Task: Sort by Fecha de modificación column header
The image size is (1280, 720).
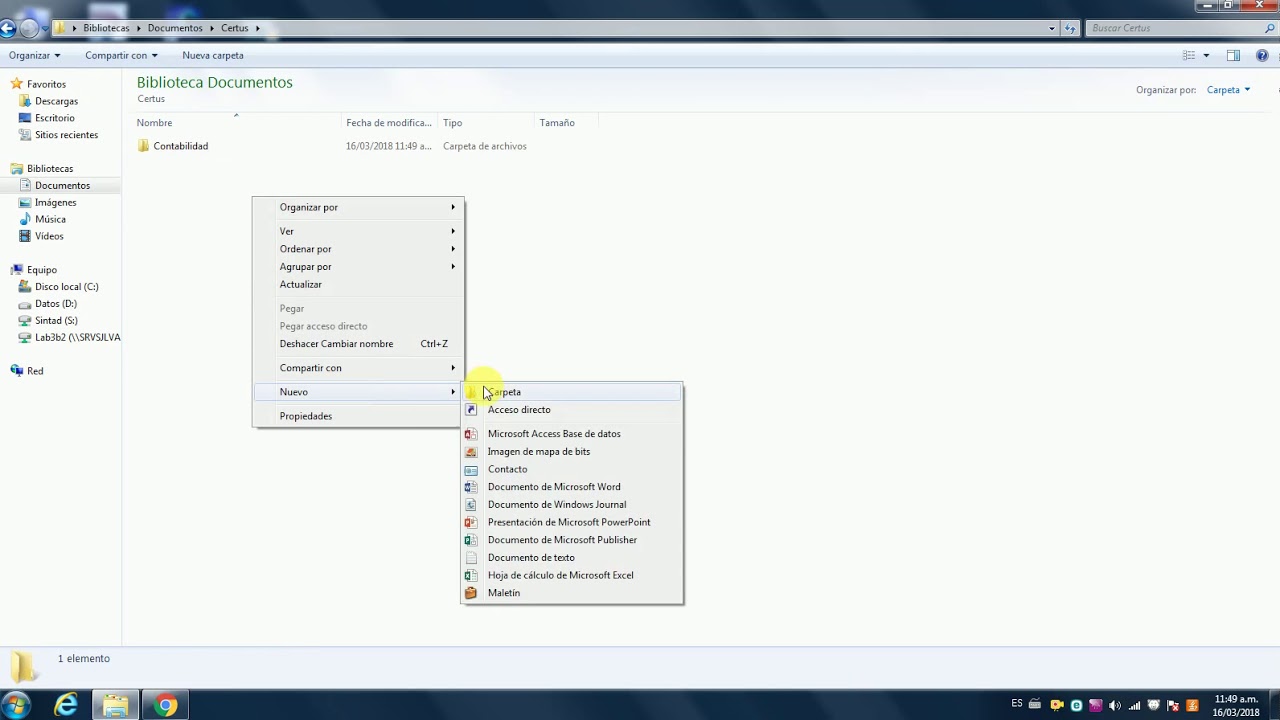Action: pos(390,123)
